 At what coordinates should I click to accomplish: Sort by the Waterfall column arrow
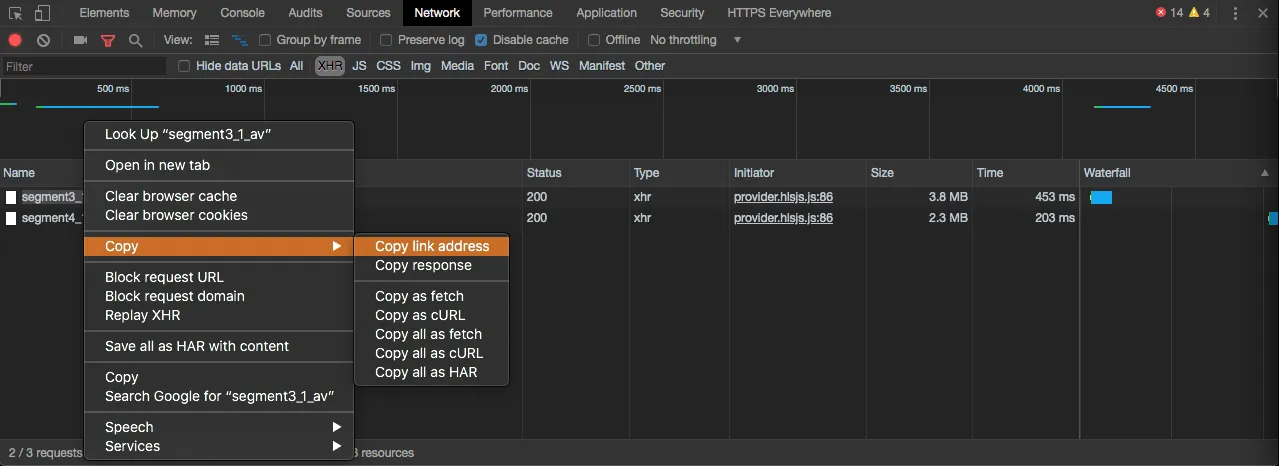(x=1265, y=173)
